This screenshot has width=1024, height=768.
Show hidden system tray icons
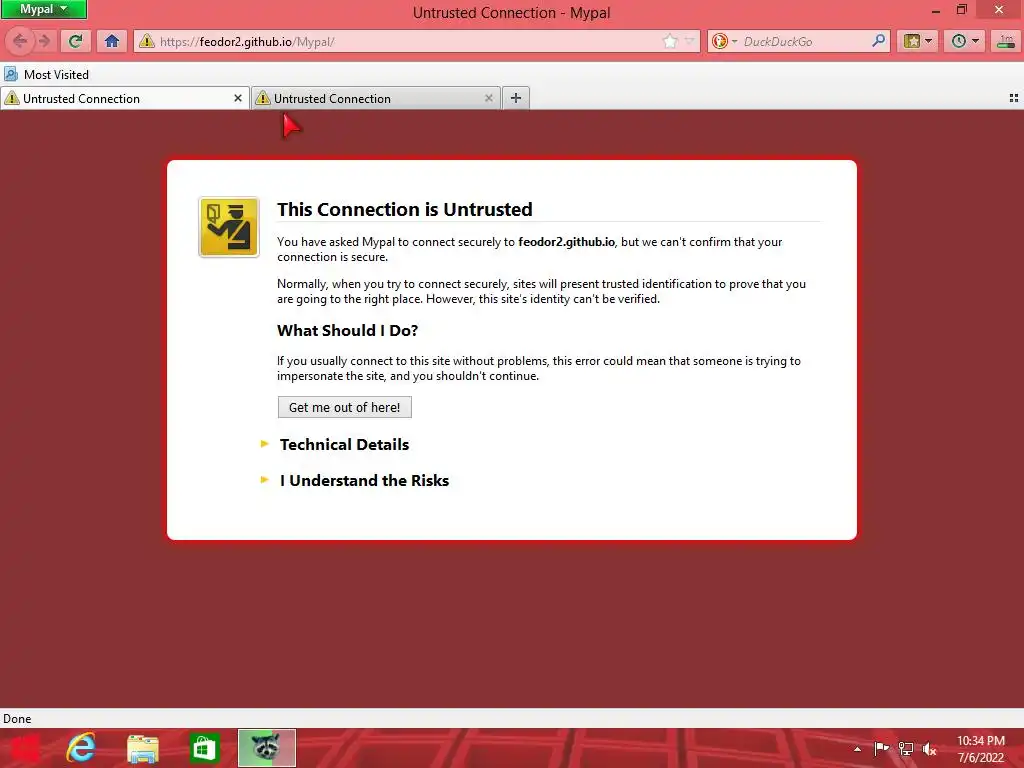pos(857,749)
